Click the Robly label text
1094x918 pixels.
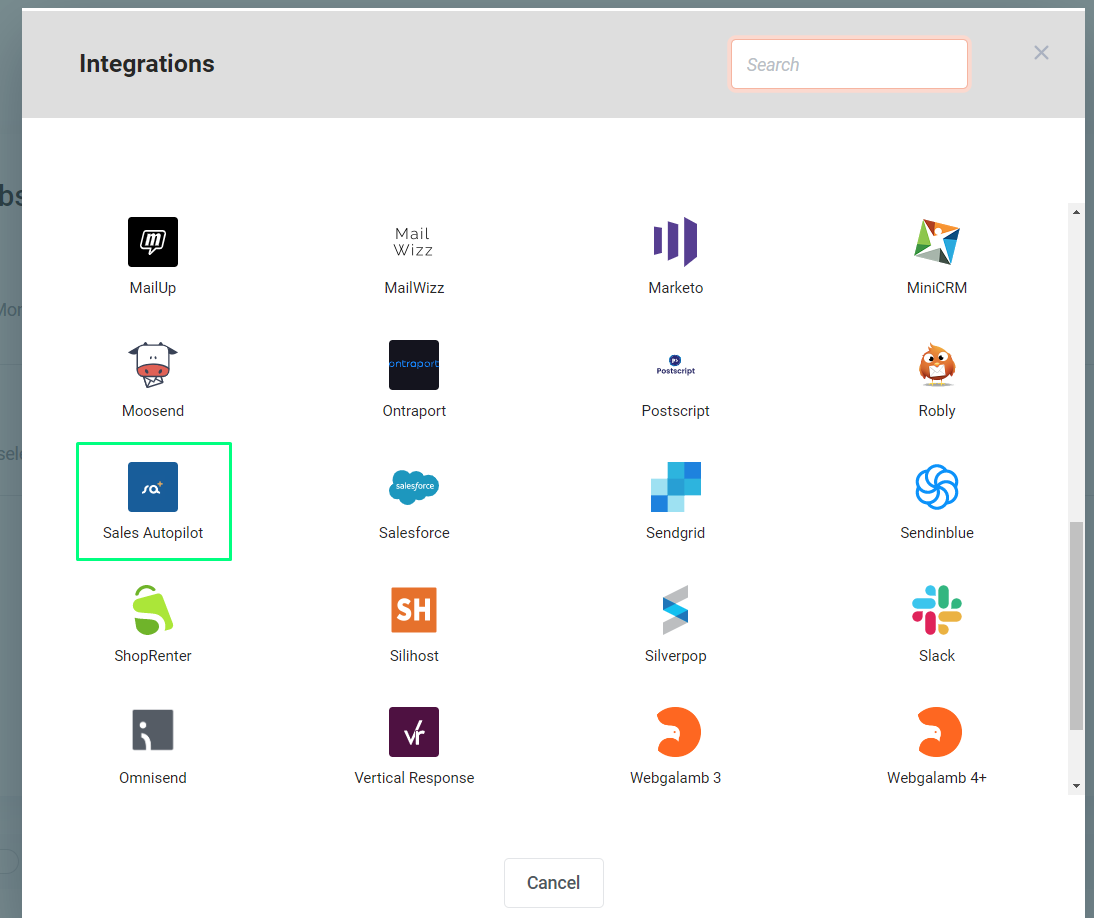pyautogui.click(x=936, y=411)
